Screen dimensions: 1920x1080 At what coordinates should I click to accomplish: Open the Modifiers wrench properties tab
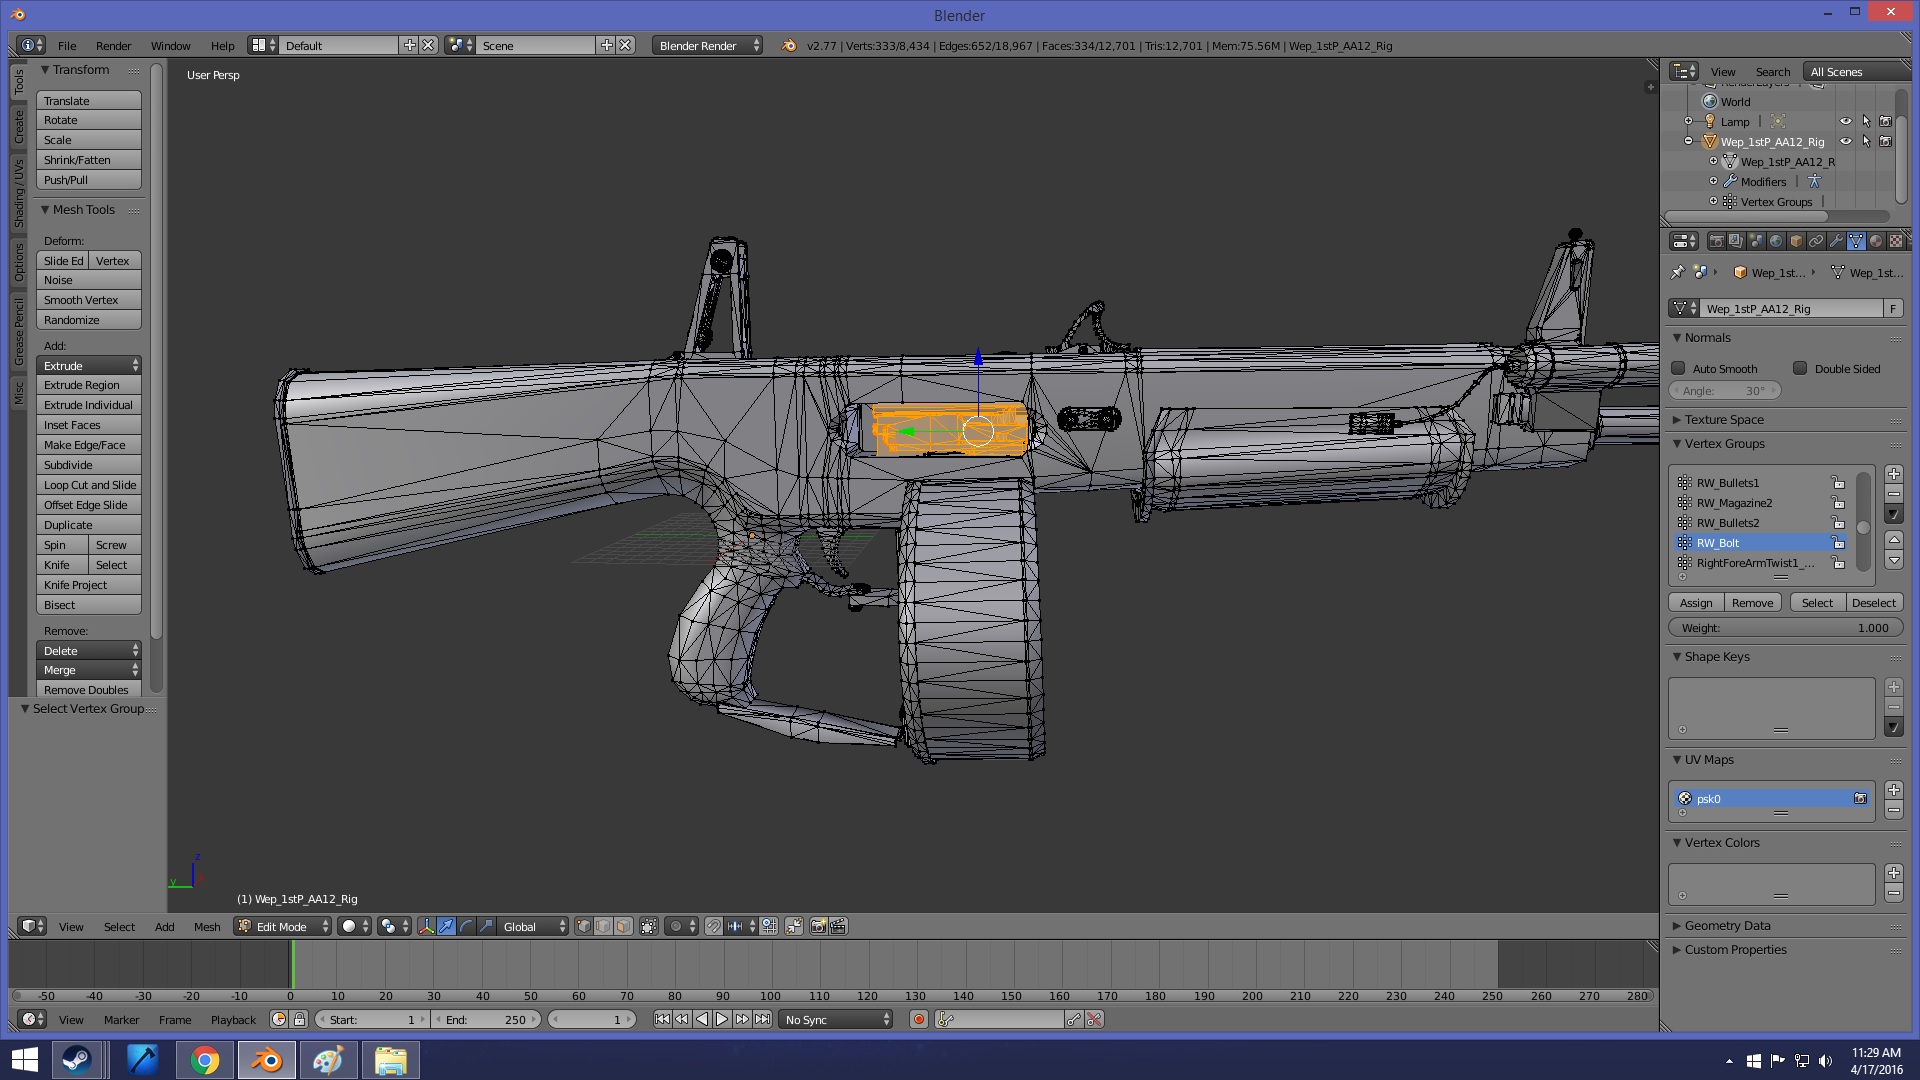(x=1836, y=241)
